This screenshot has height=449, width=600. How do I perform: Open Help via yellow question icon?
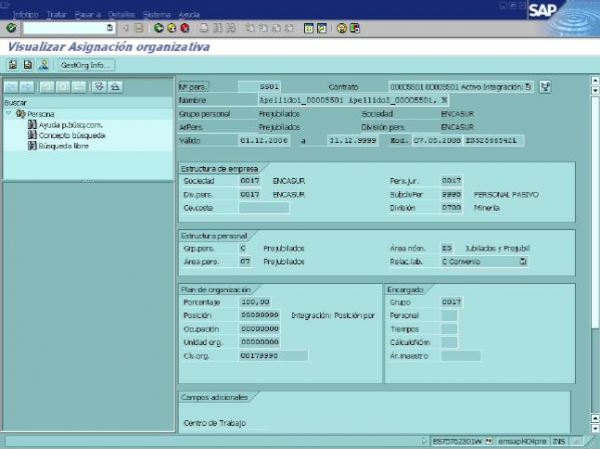point(341,28)
